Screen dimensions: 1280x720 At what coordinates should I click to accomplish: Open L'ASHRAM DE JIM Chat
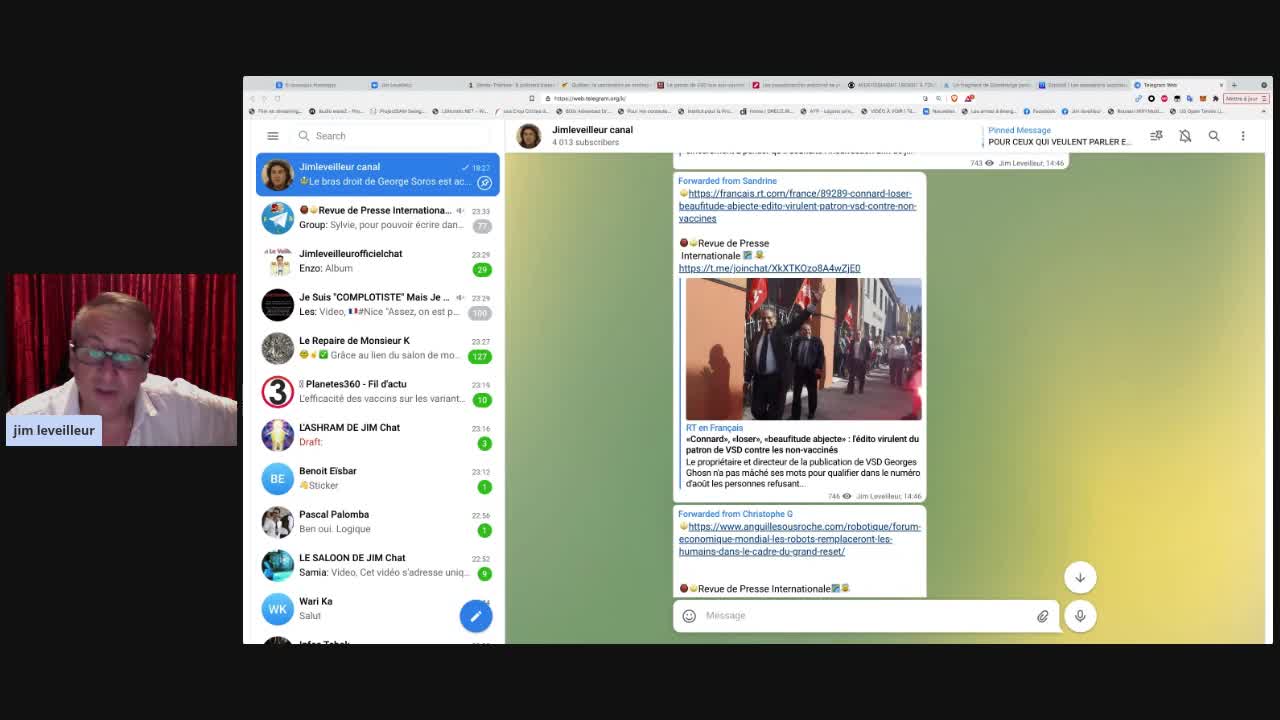pos(377,435)
